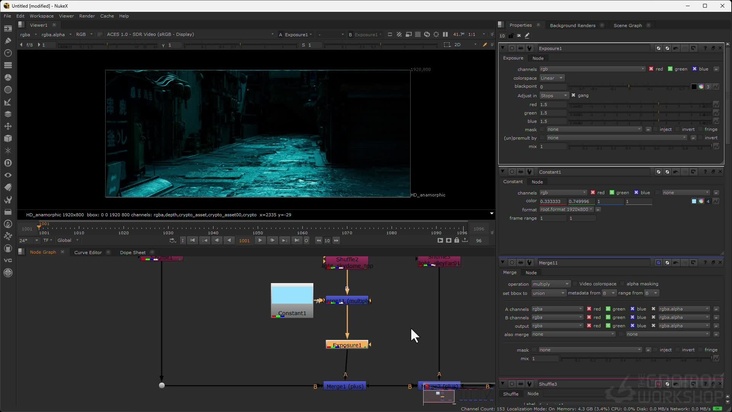Viewport: 732px width, 412px height.
Task: Click current frame 1001 field
Action: (x=244, y=241)
